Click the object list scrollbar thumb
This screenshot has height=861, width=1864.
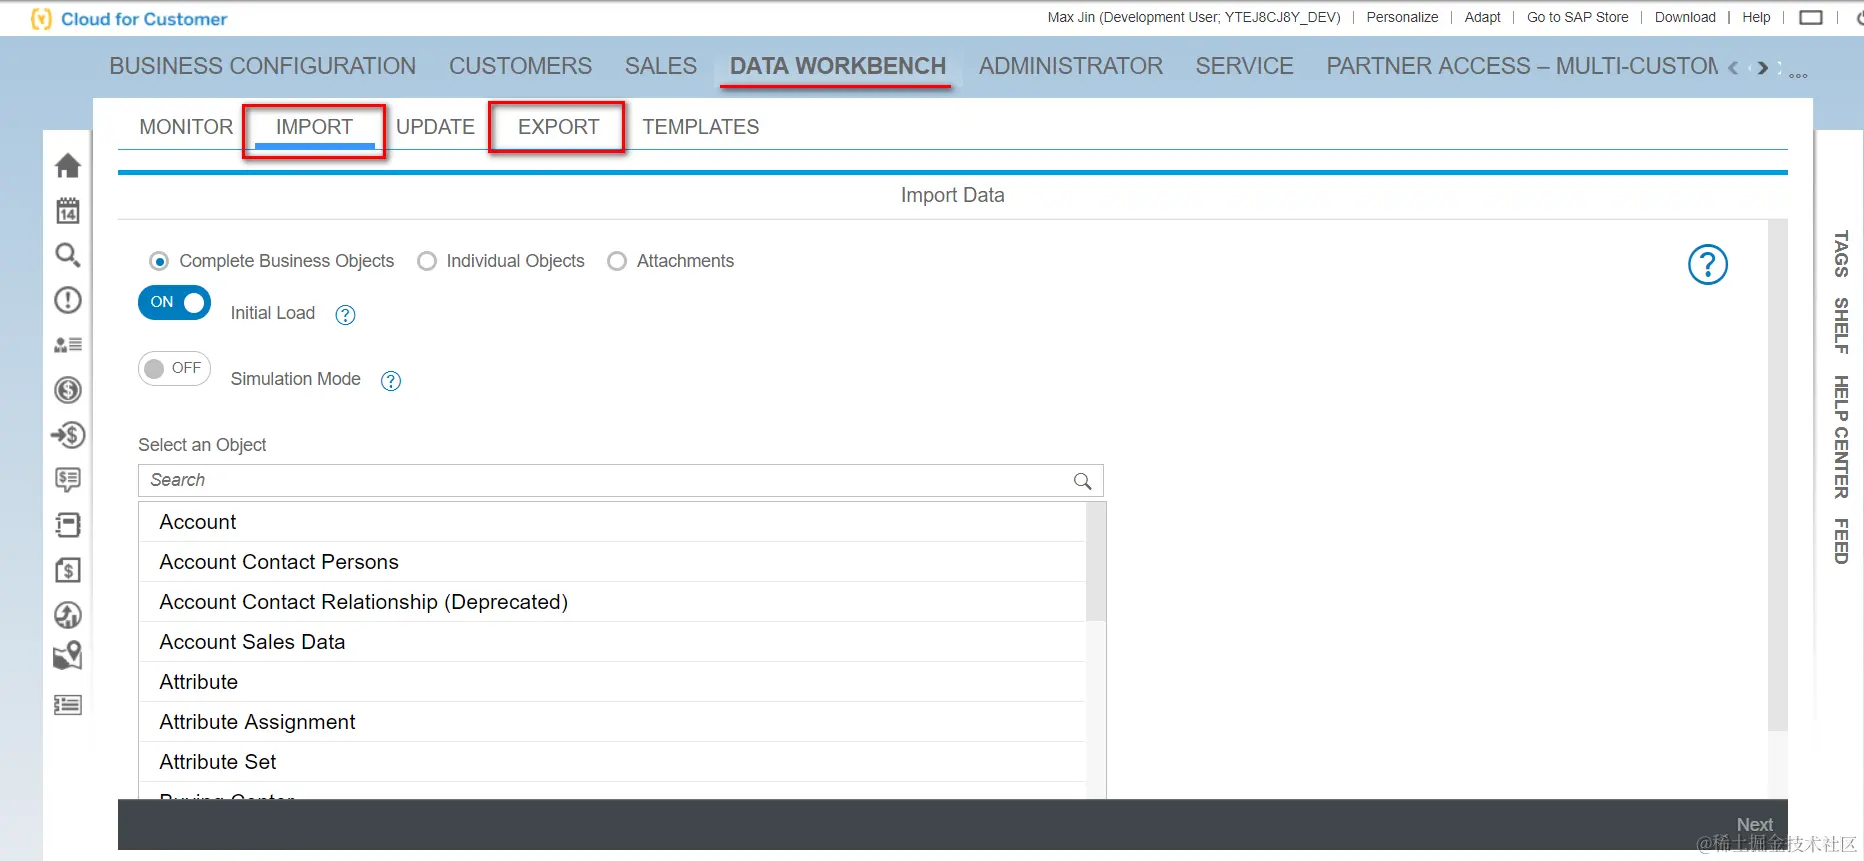pyautogui.click(x=1096, y=561)
